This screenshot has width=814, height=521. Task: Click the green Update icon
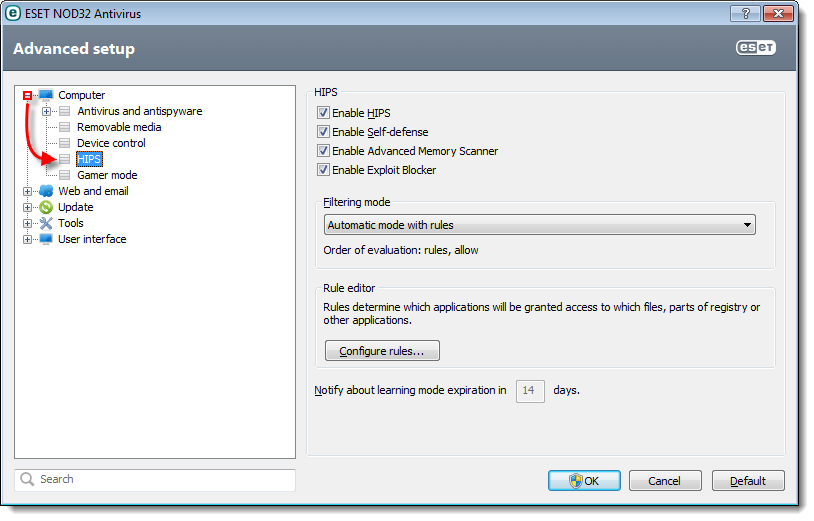coord(46,207)
